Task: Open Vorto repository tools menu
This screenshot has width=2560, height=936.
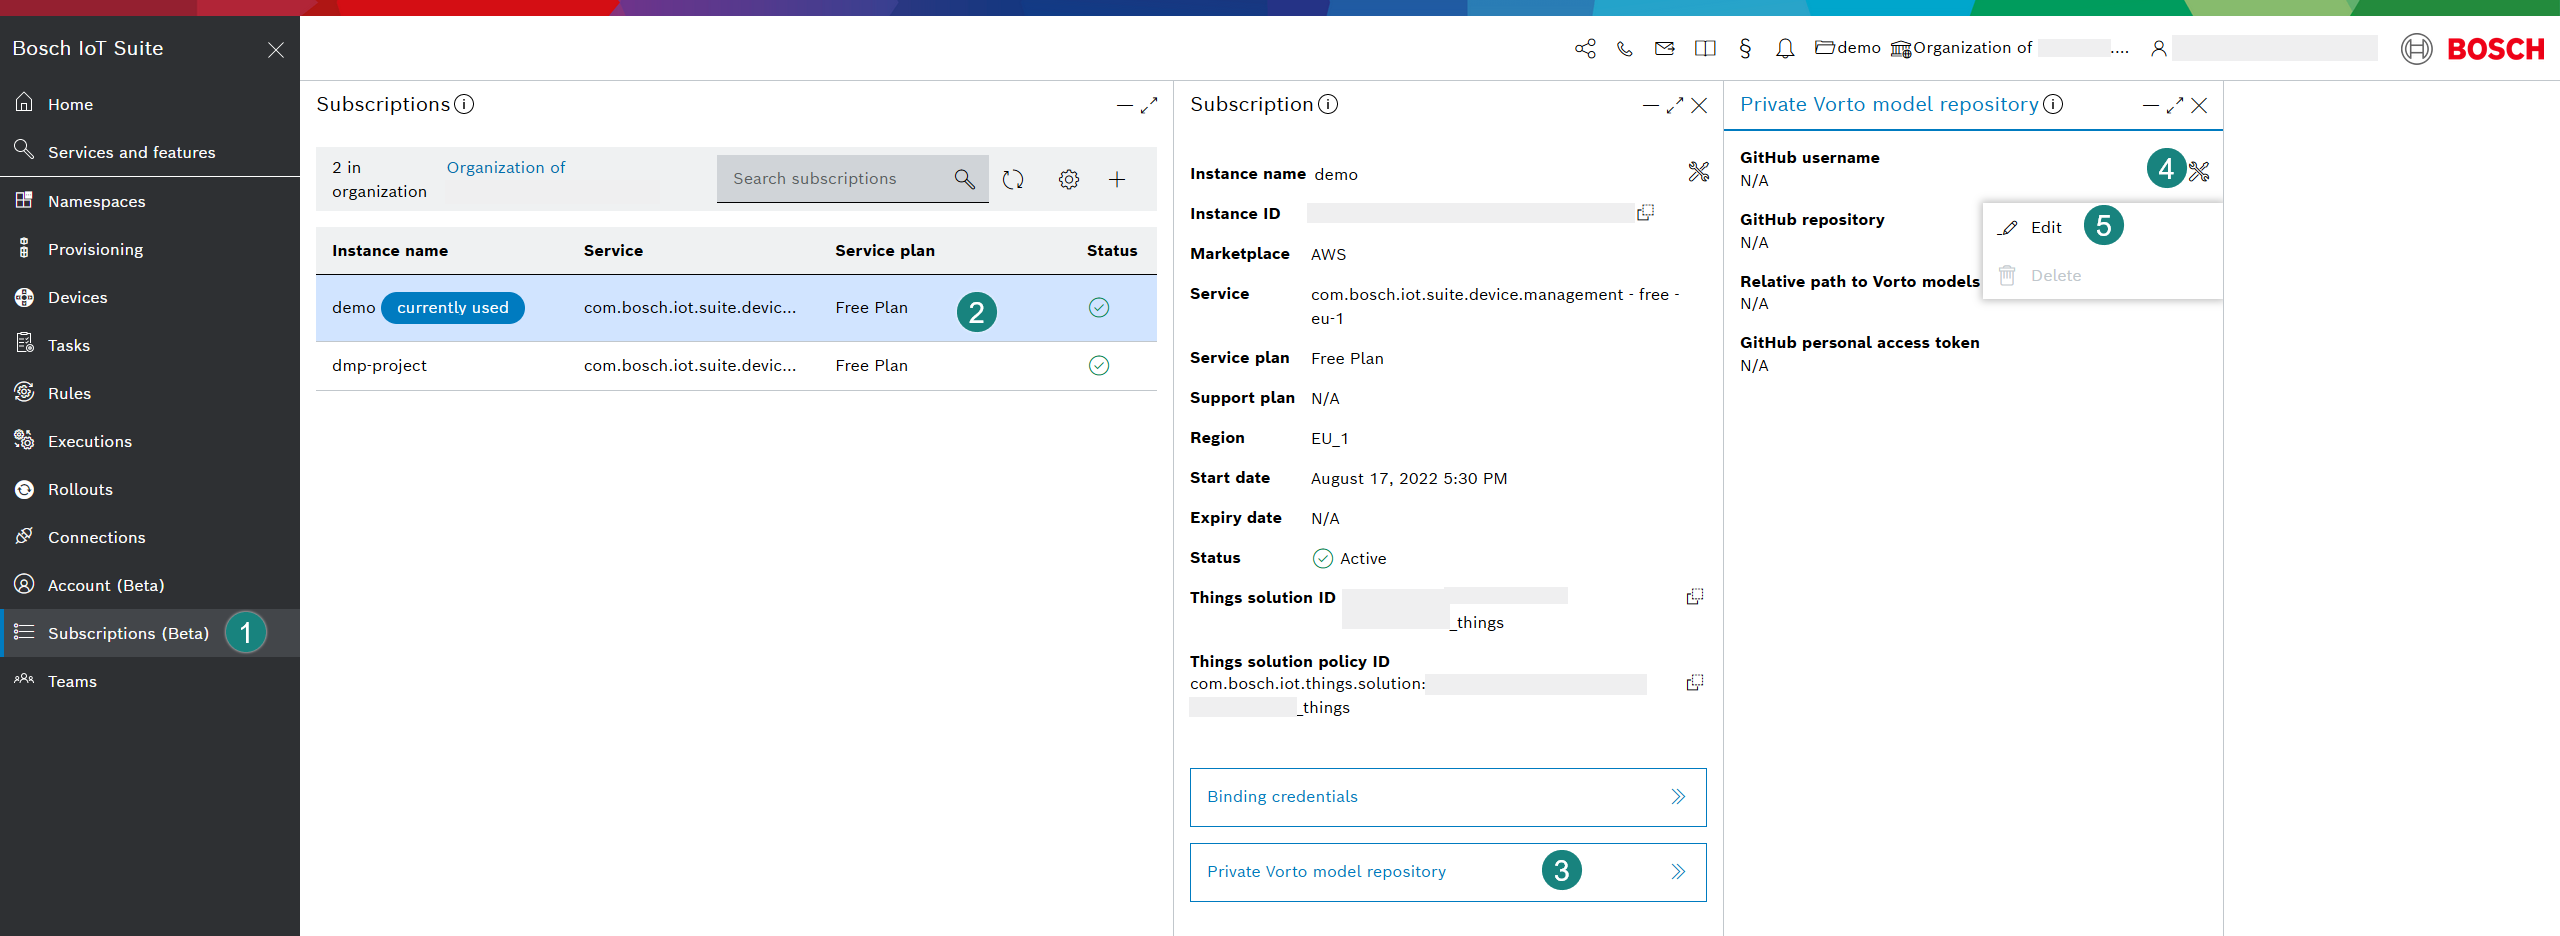Action: click(2199, 172)
